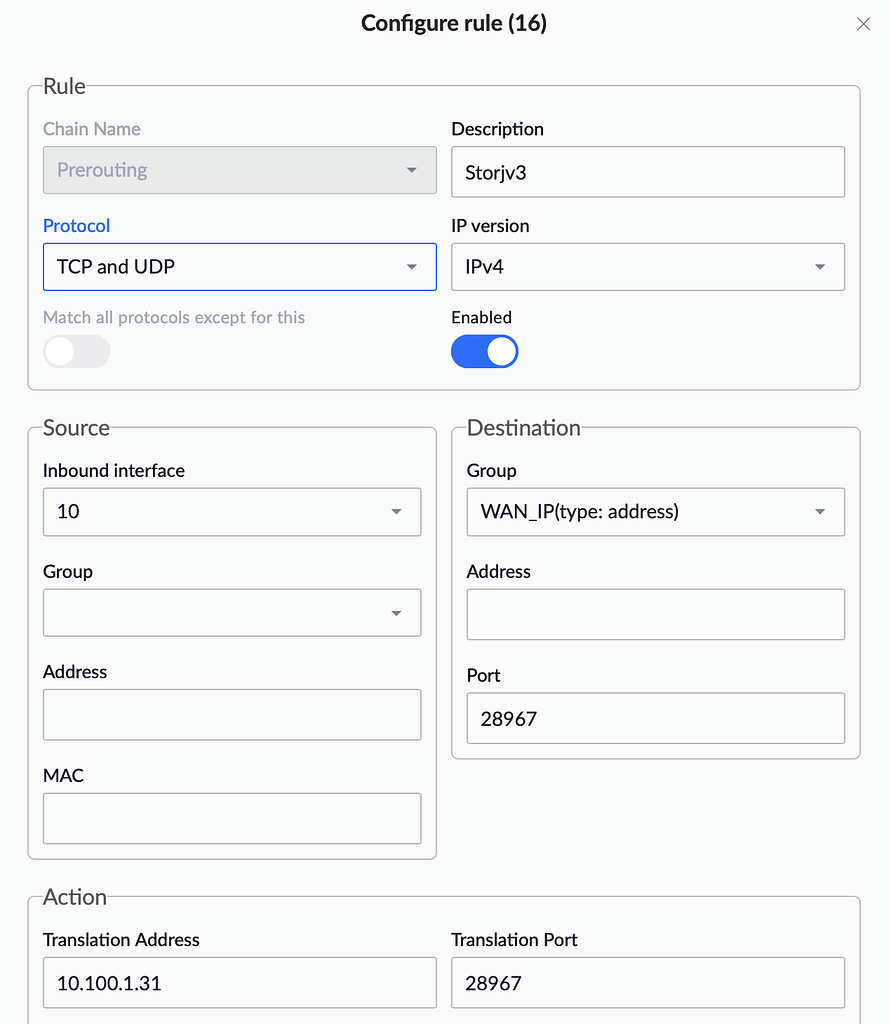890x1024 pixels.
Task: Click the Translation Address field
Action: pos(239,983)
